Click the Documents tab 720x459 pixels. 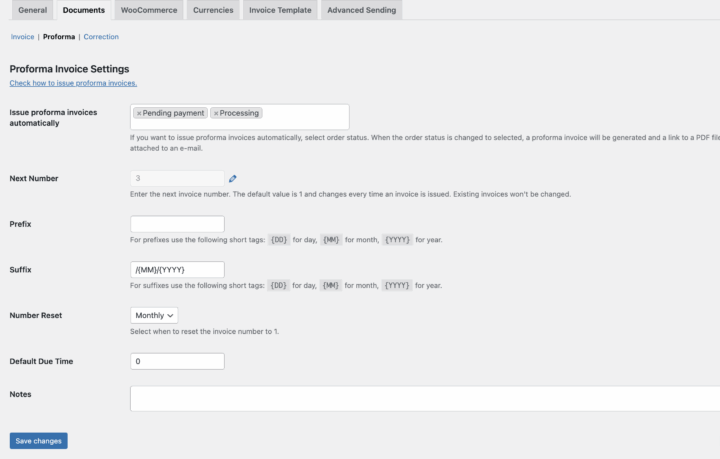point(83,10)
